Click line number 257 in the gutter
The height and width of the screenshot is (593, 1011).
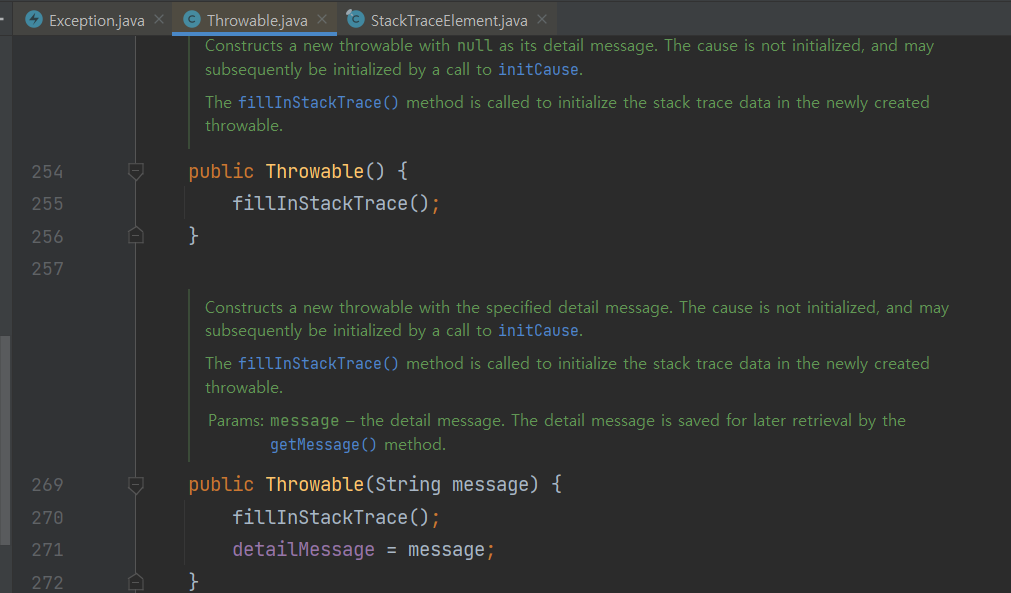tap(48, 269)
